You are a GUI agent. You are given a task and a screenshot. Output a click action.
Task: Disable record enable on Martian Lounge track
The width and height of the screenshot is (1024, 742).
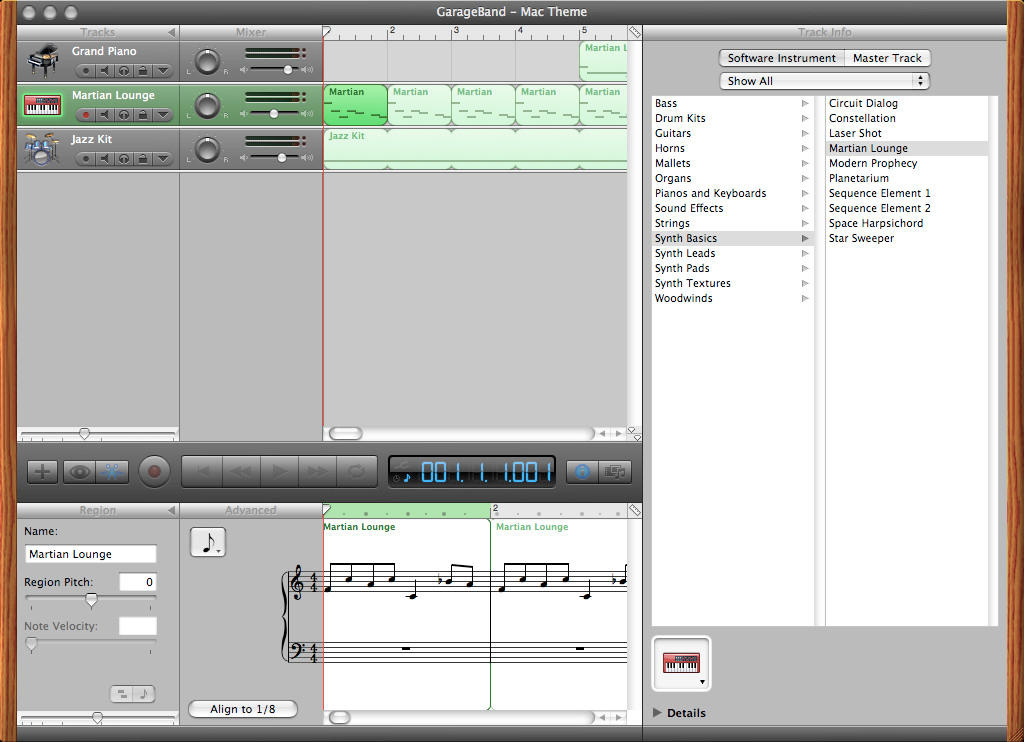(85, 115)
